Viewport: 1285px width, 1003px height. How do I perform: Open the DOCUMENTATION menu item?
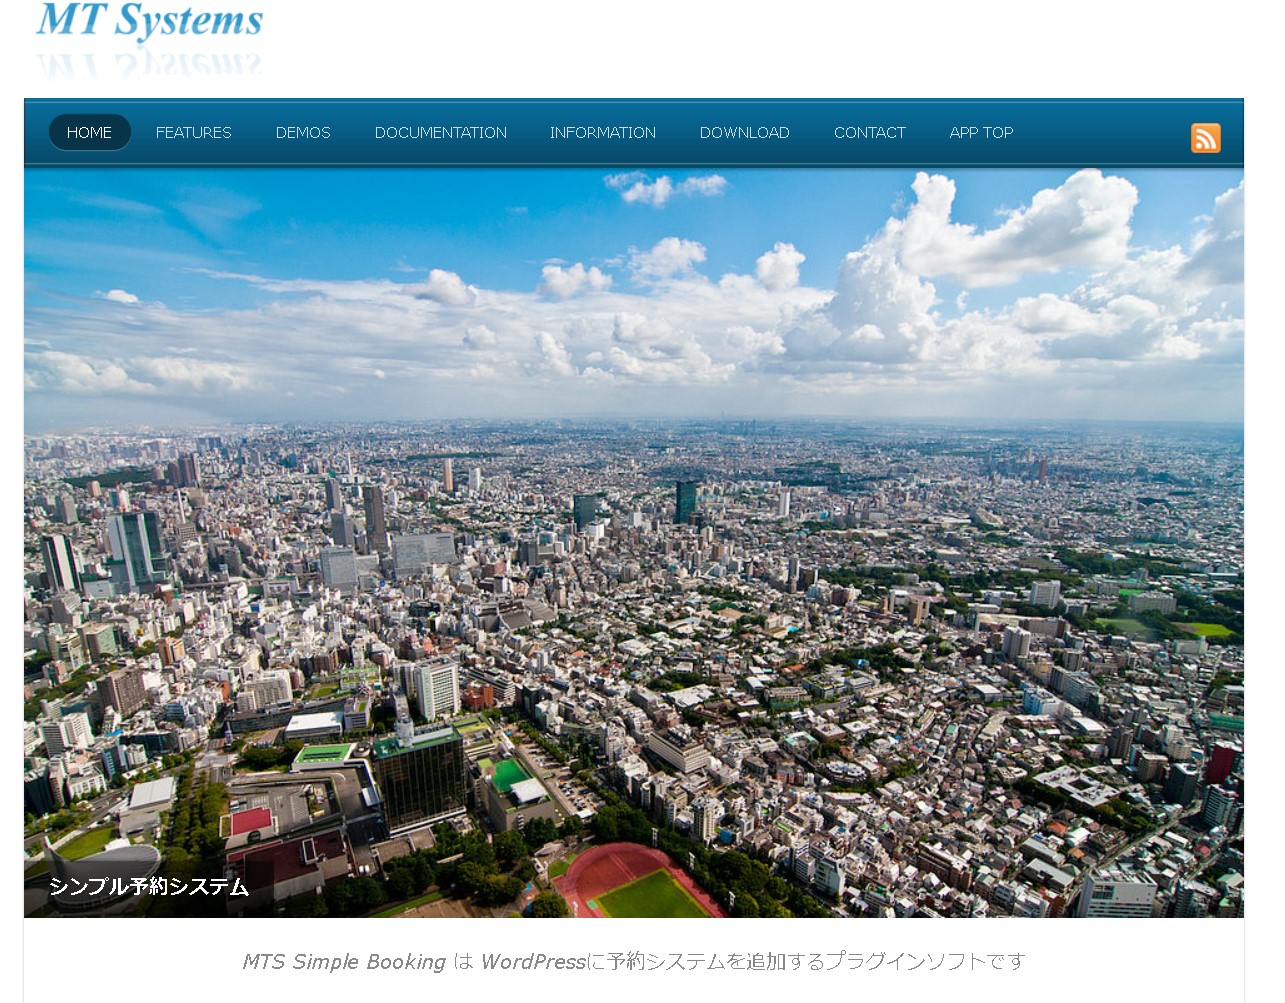point(440,133)
